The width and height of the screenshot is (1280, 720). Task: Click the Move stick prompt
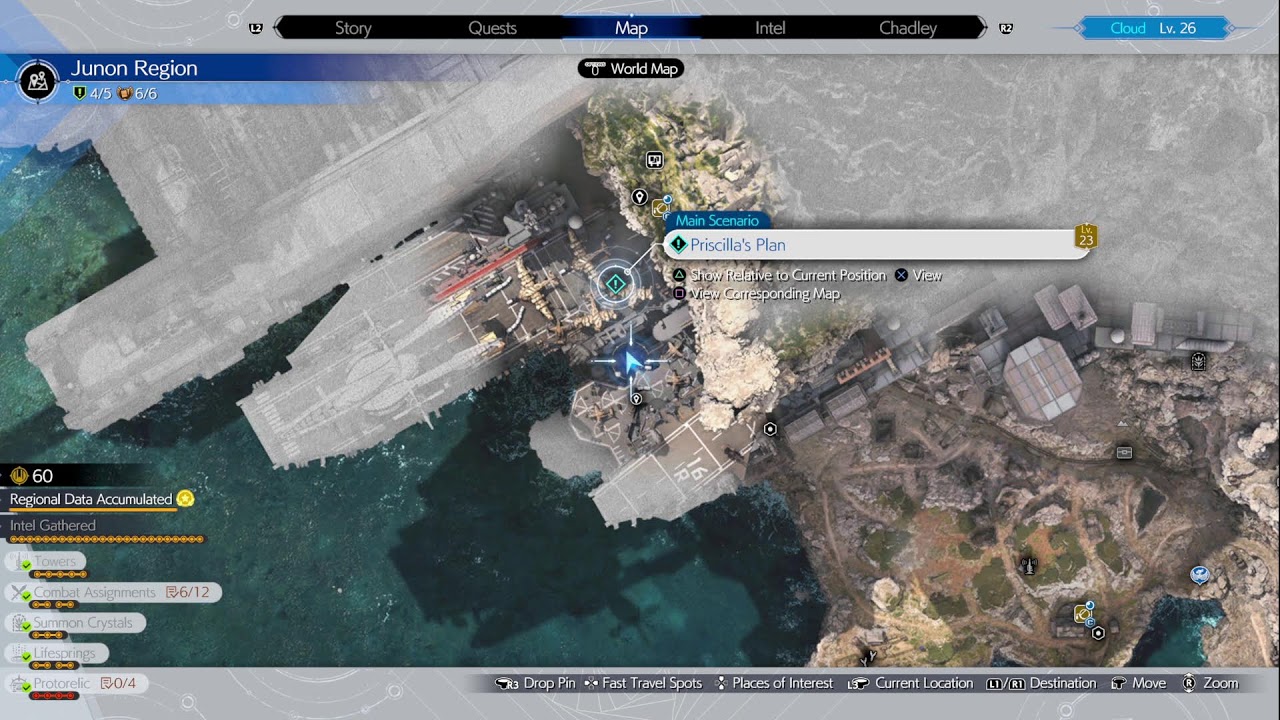[1138, 683]
